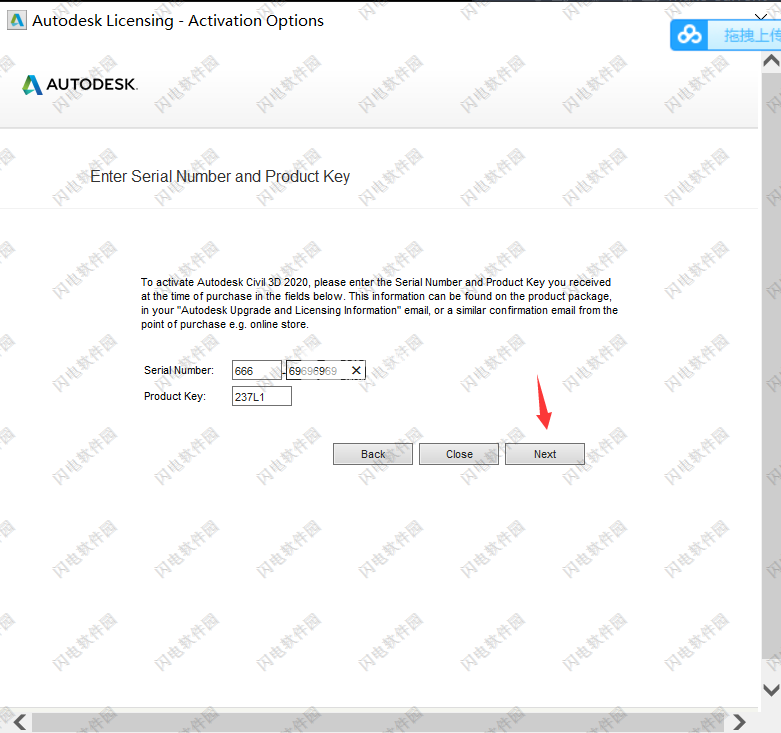The image size is (781, 733).
Task: Focus the serial number prefix field 666
Action: [257, 370]
